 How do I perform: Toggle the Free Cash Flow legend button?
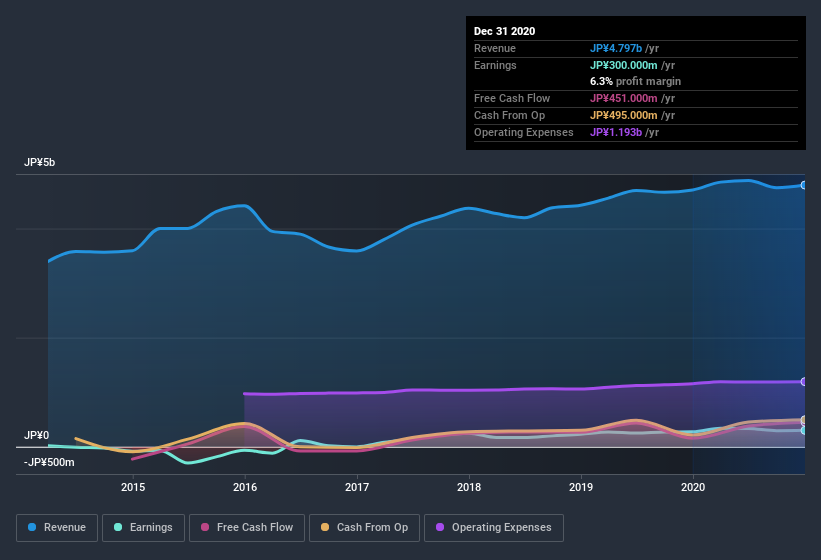247,528
